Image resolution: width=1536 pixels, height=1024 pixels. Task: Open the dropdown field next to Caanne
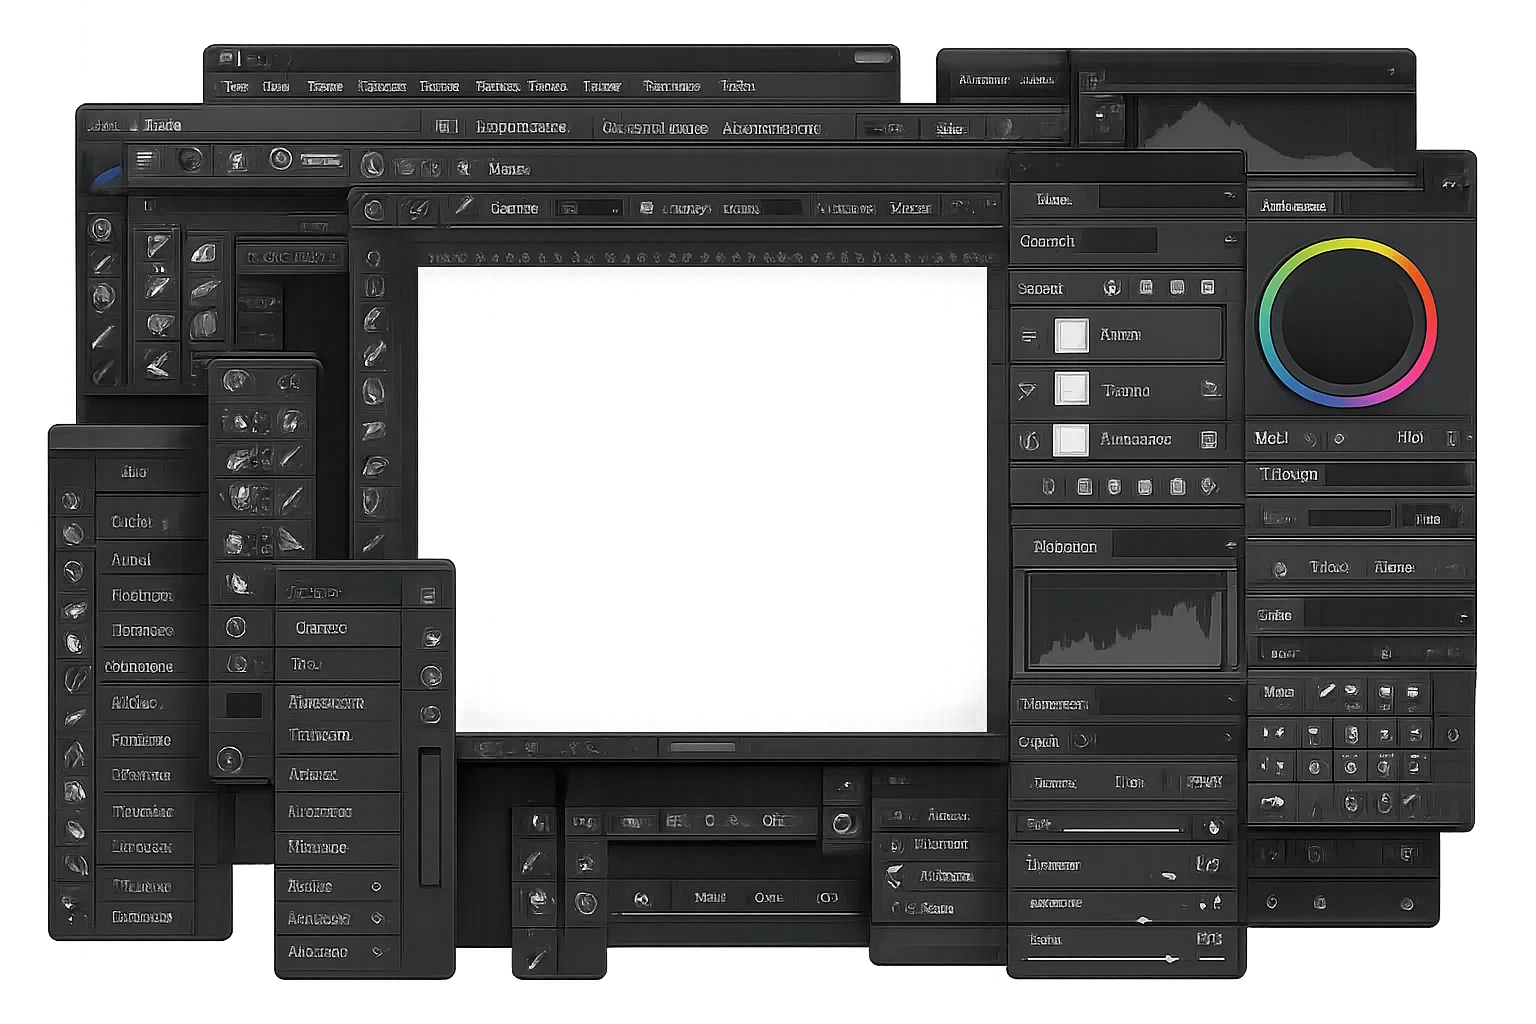coord(589,208)
